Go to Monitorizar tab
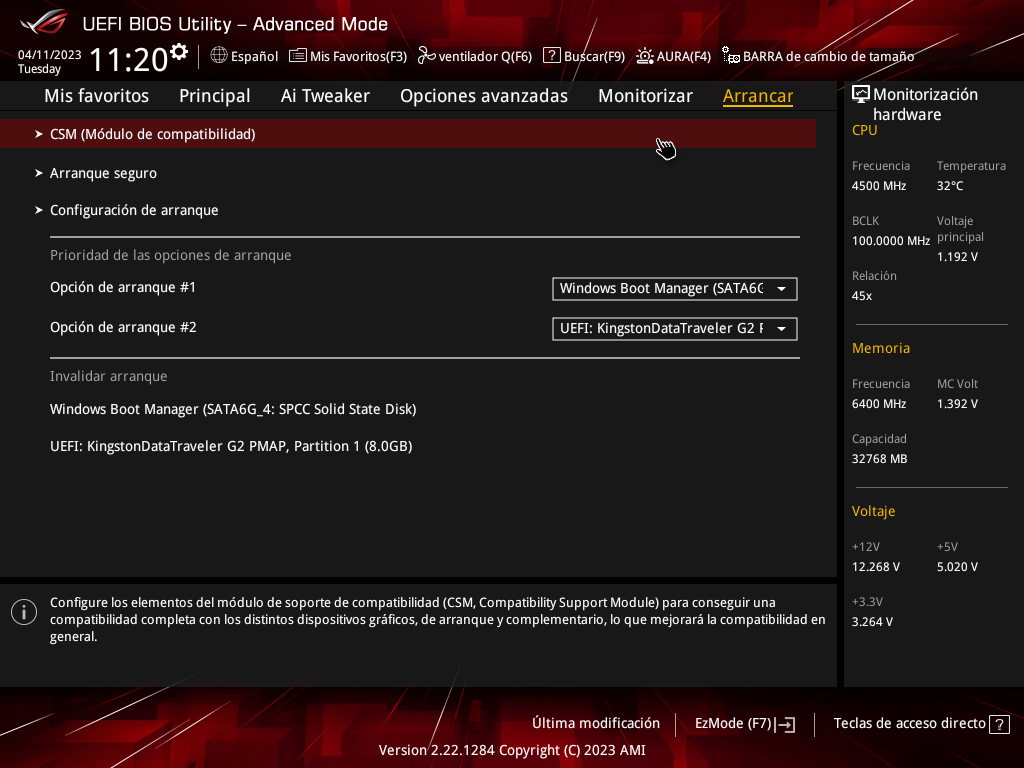Viewport: 1024px width, 768px height. (645, 96)
